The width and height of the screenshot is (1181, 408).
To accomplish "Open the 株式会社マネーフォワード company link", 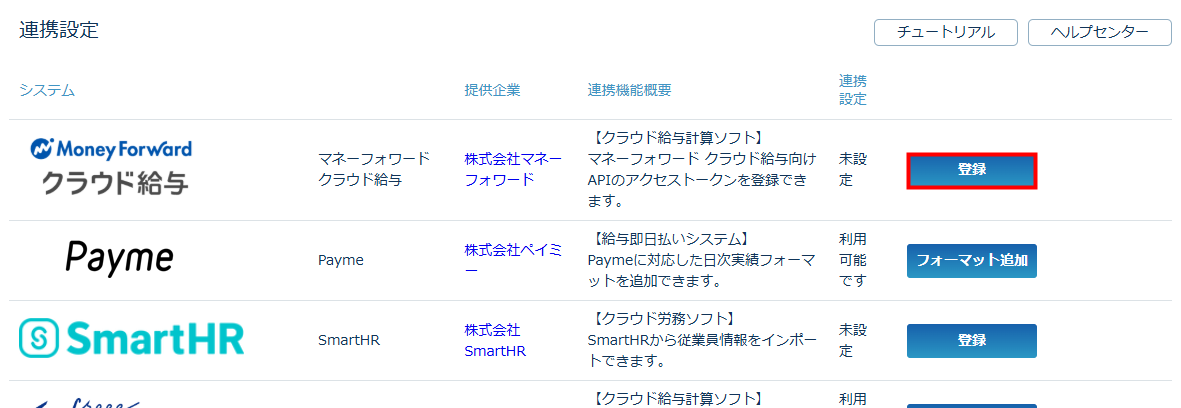I will pos(513,169).
